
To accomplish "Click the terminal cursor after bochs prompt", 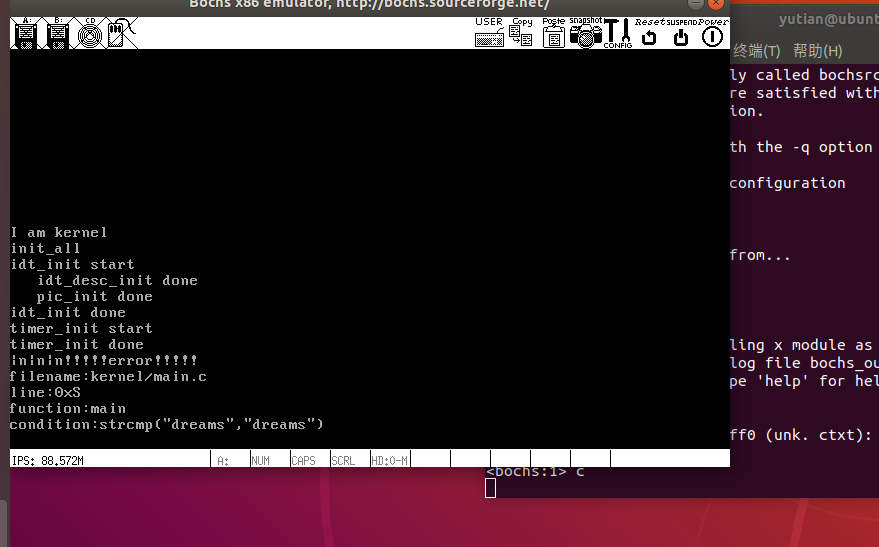I will coord(490,488).
